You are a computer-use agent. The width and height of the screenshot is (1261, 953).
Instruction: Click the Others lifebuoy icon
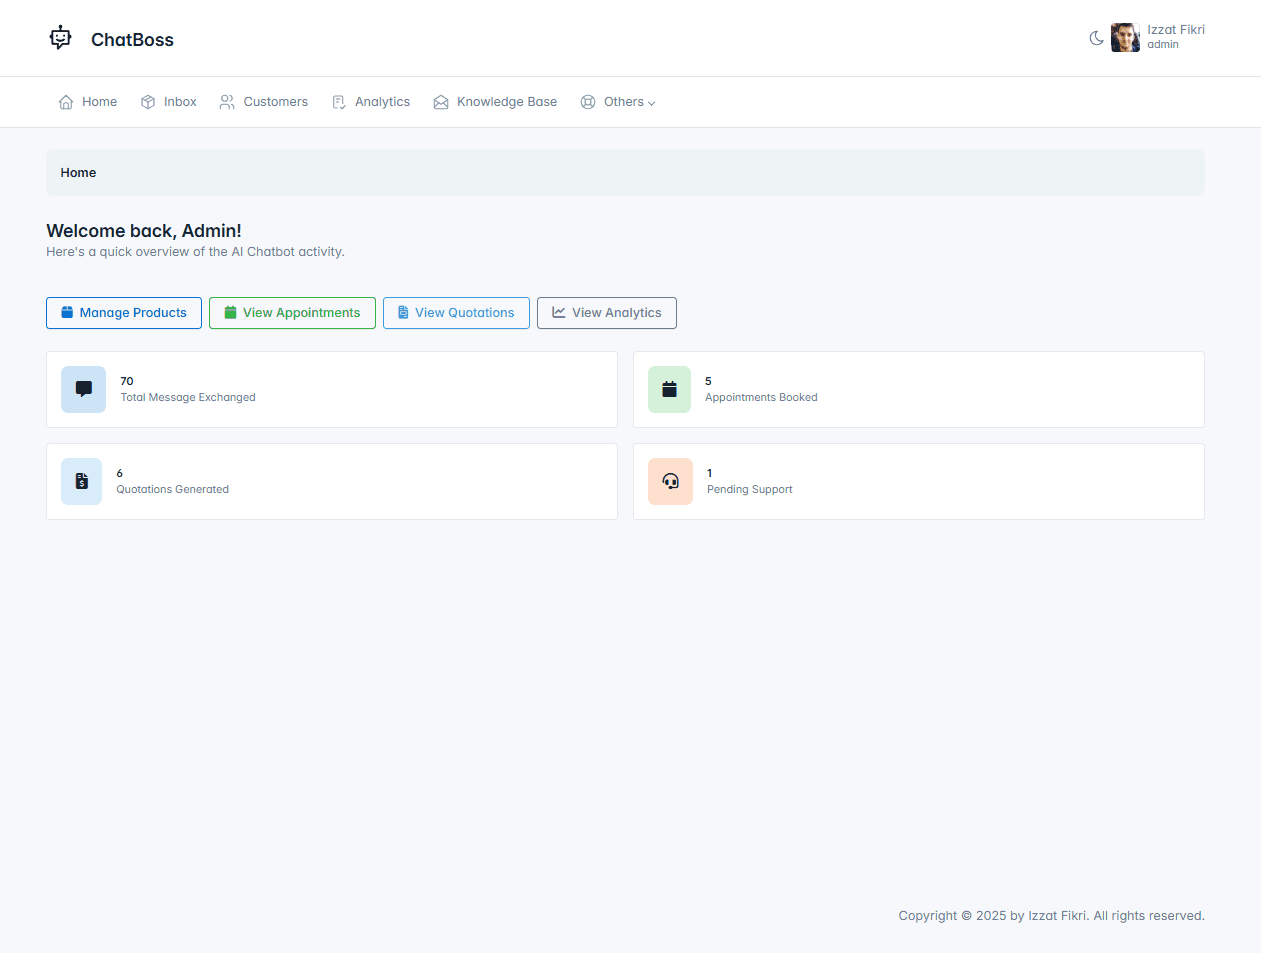[588, 102]
